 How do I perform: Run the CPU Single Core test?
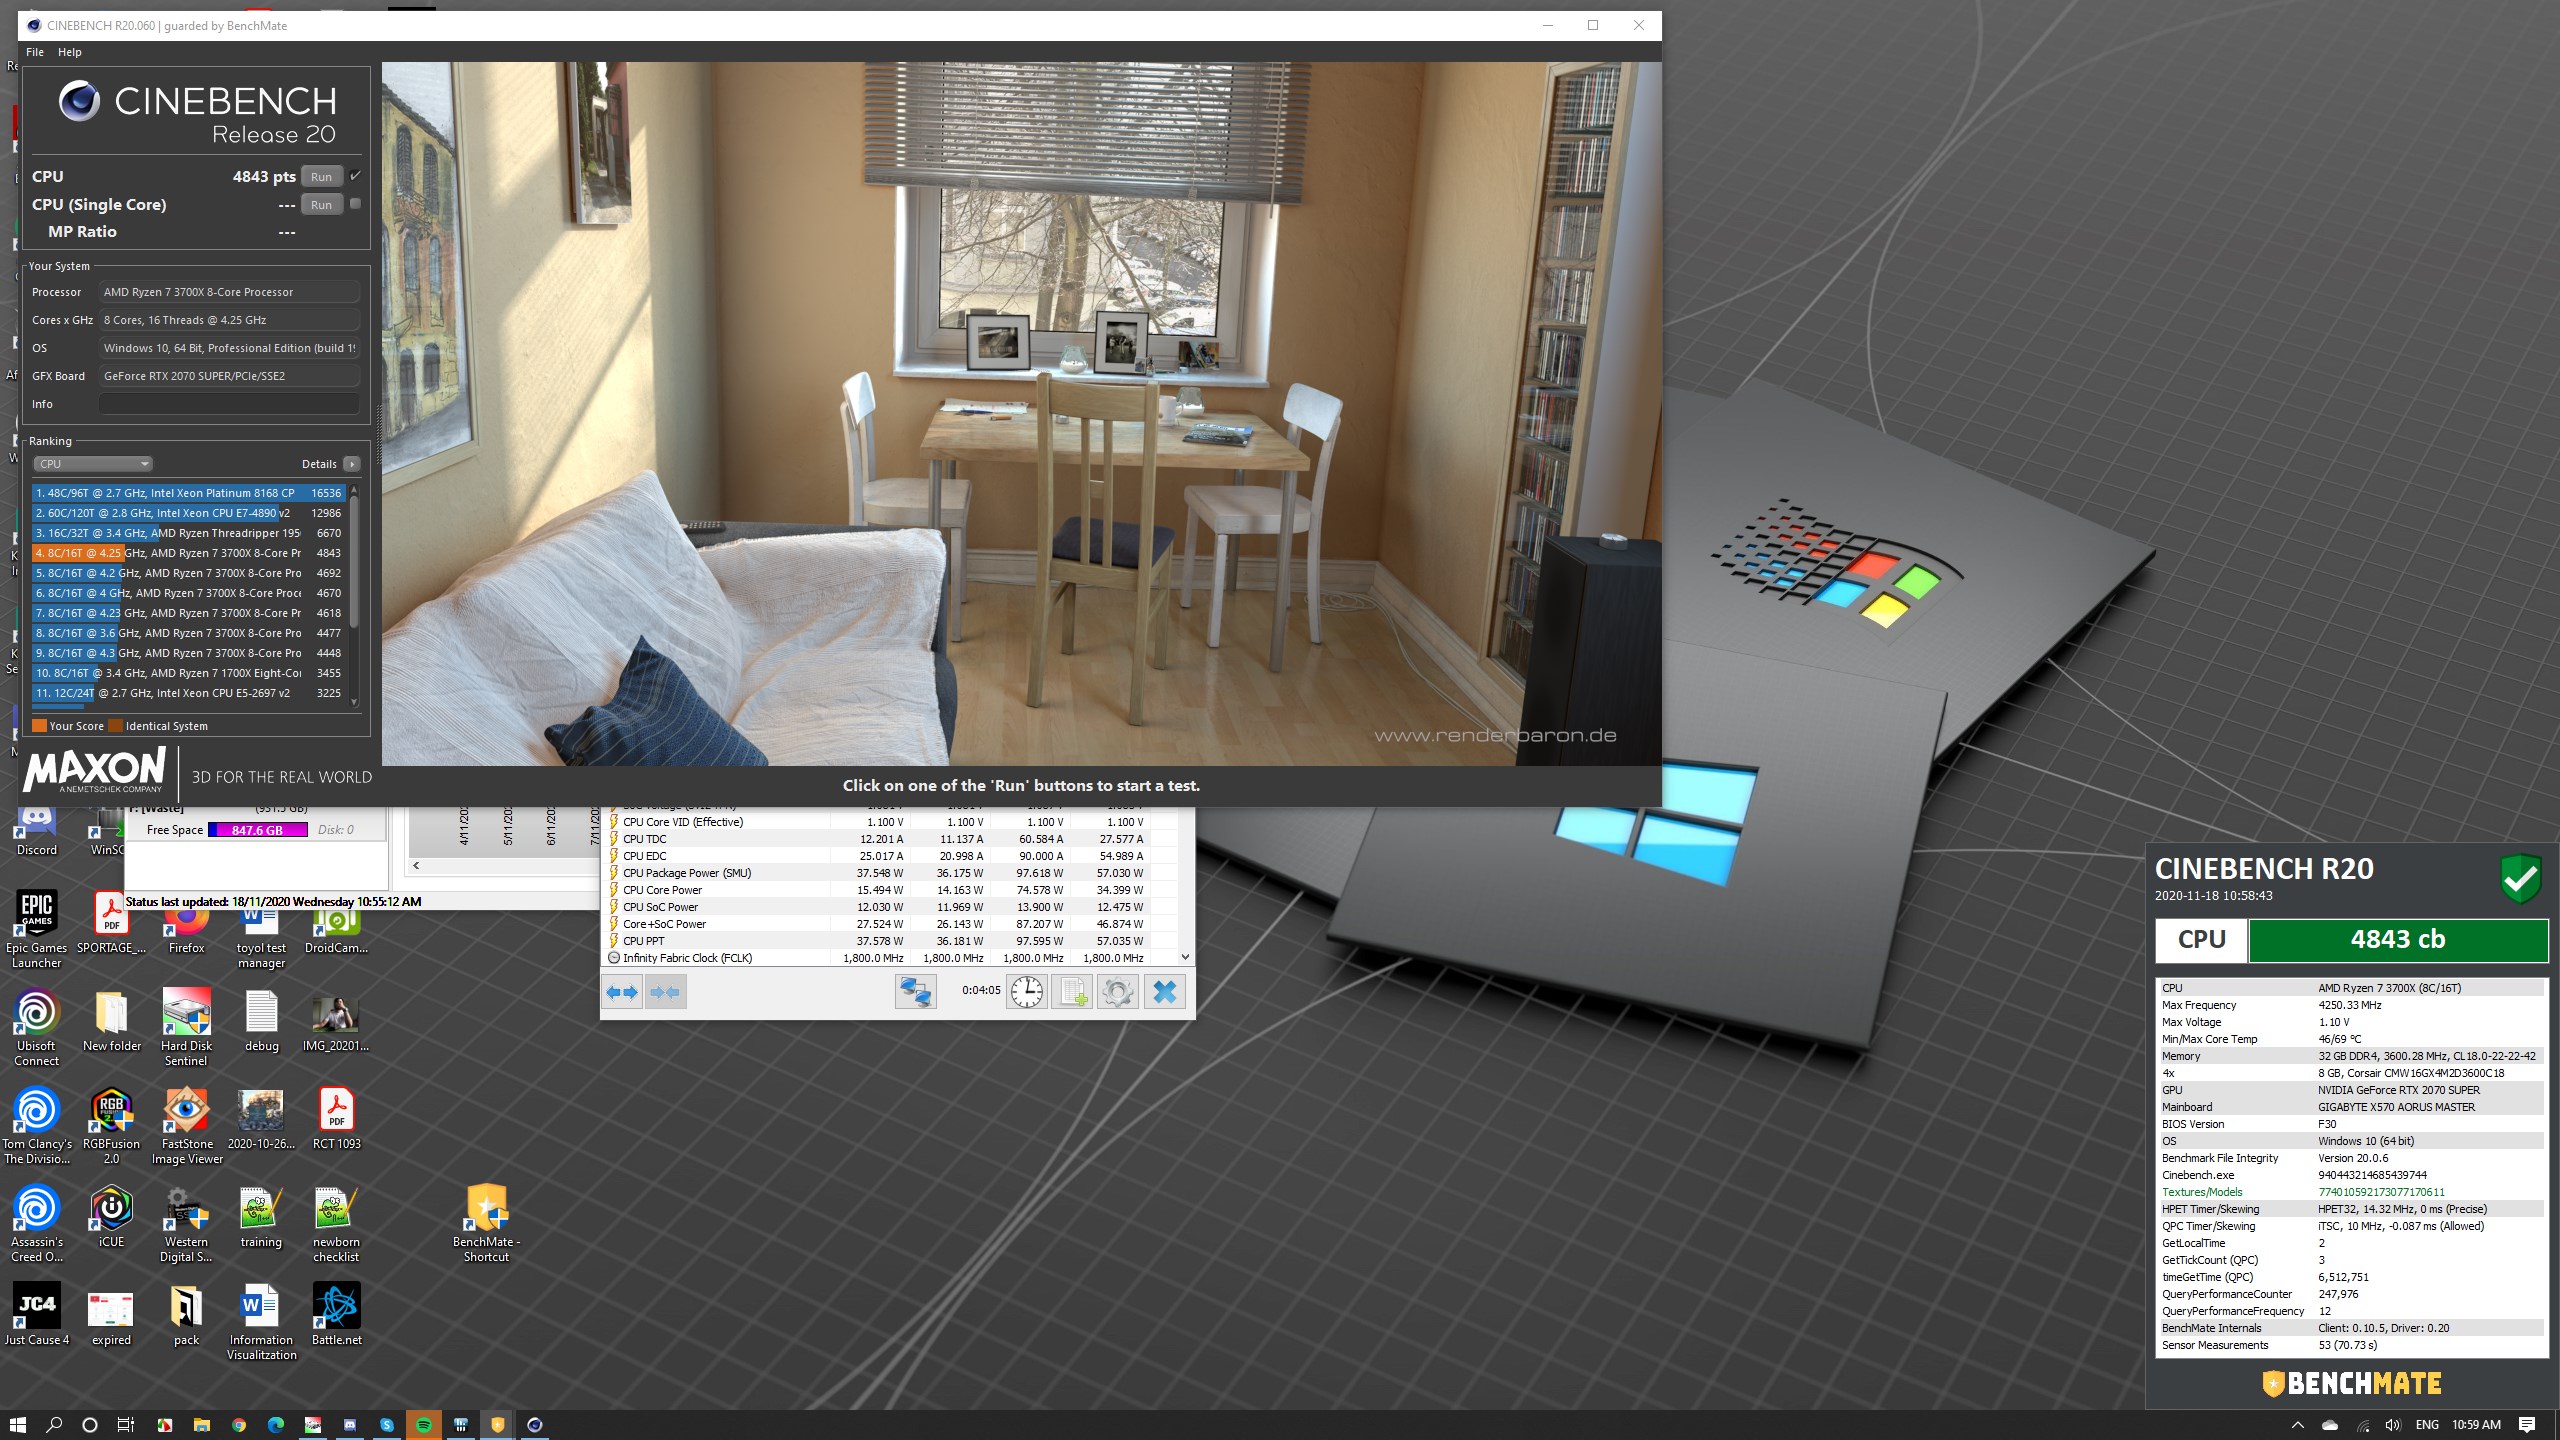[321, 205]
